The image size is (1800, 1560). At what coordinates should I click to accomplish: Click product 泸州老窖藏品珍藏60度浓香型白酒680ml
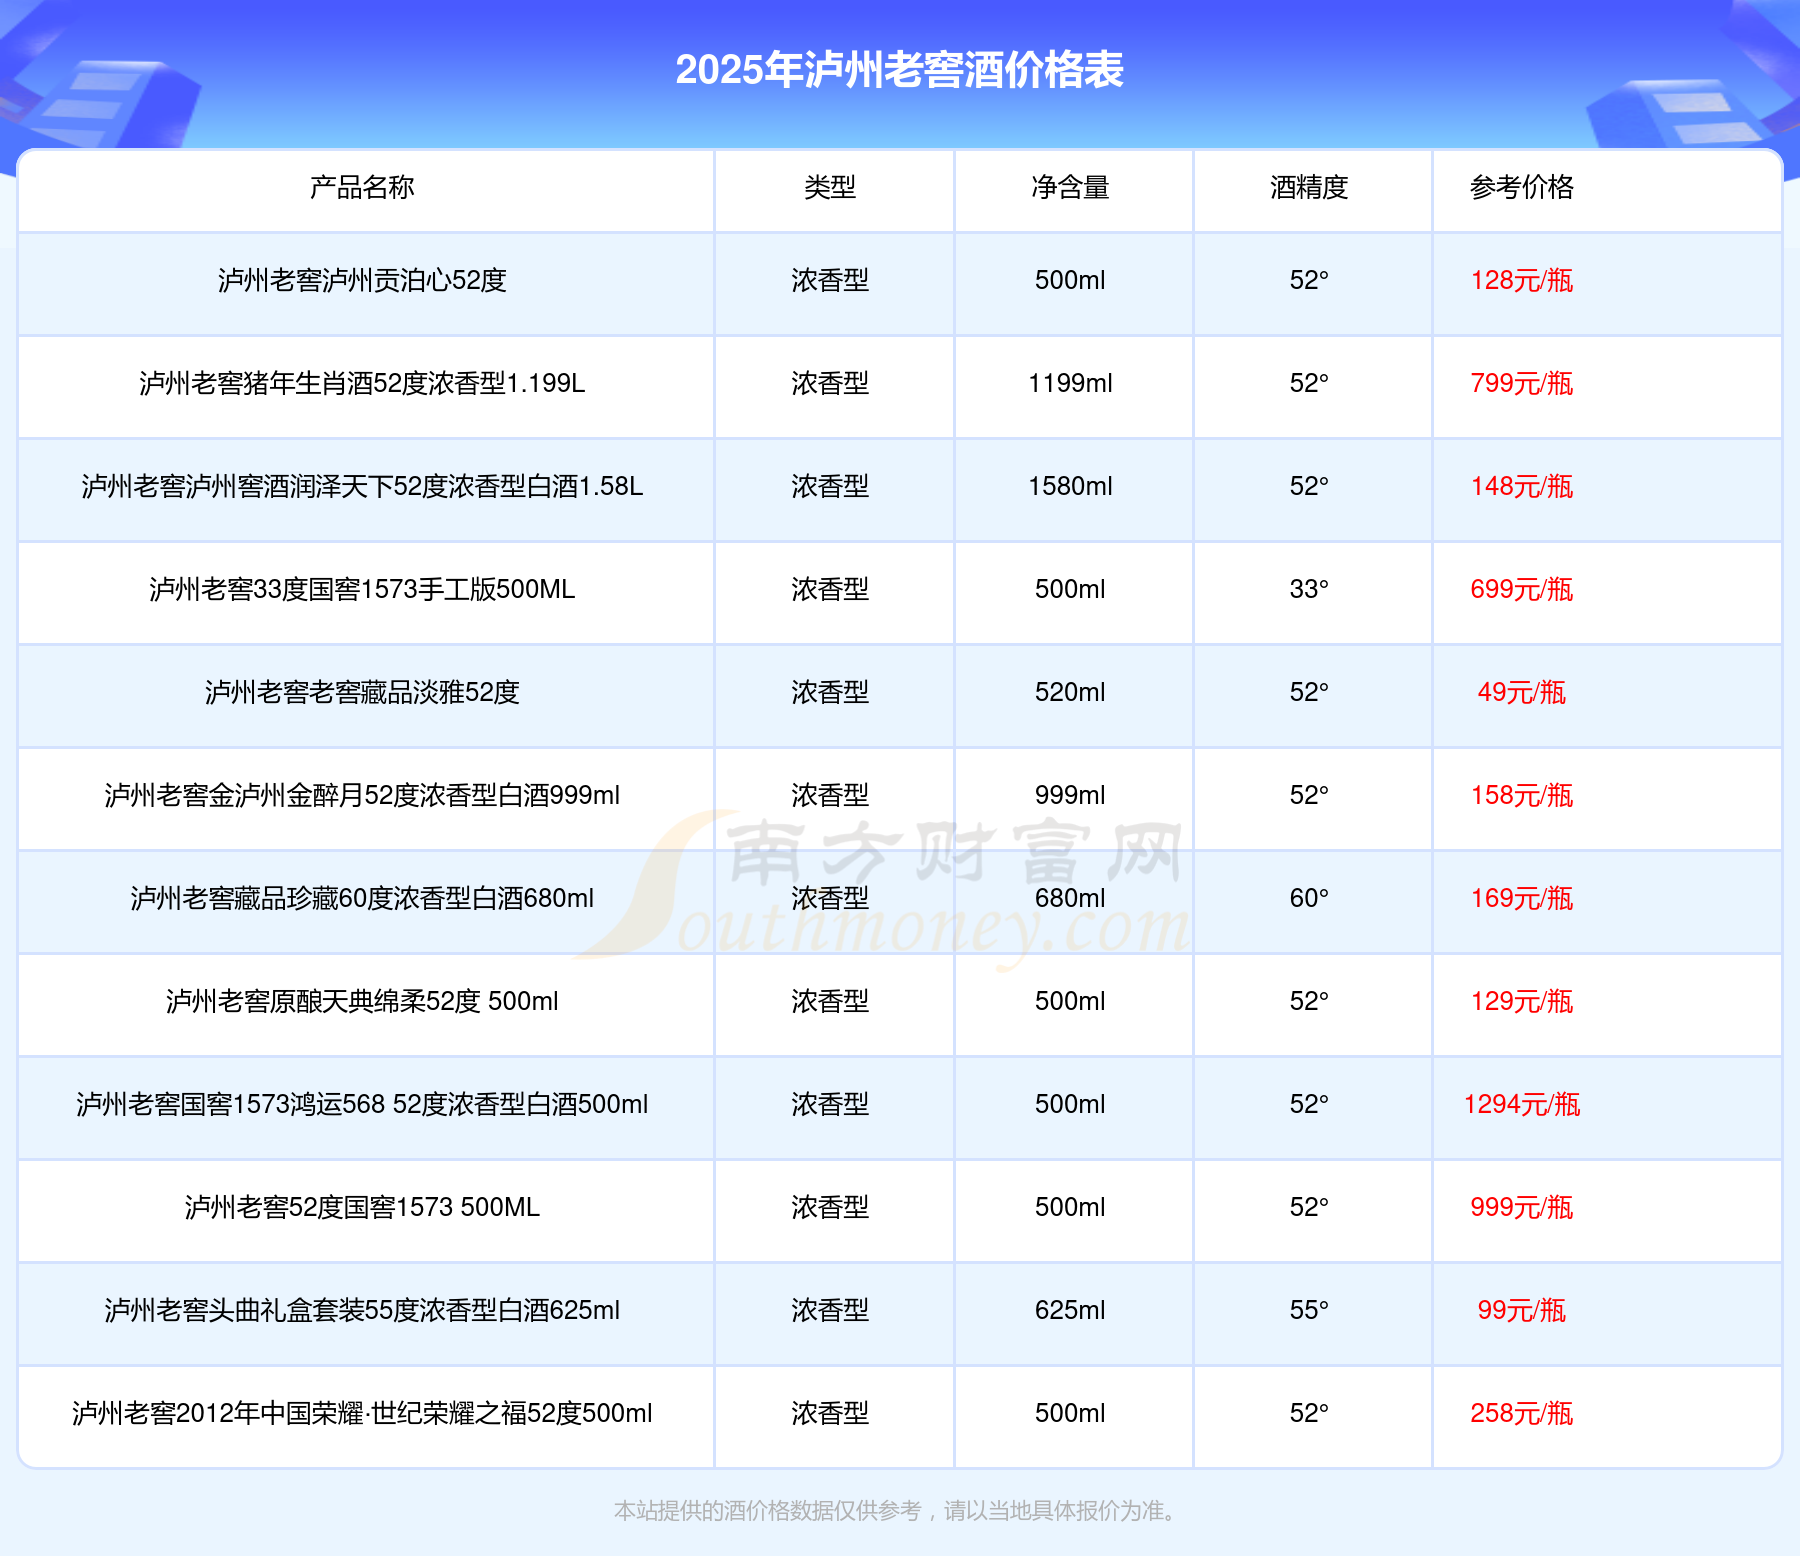pos(362,898)
